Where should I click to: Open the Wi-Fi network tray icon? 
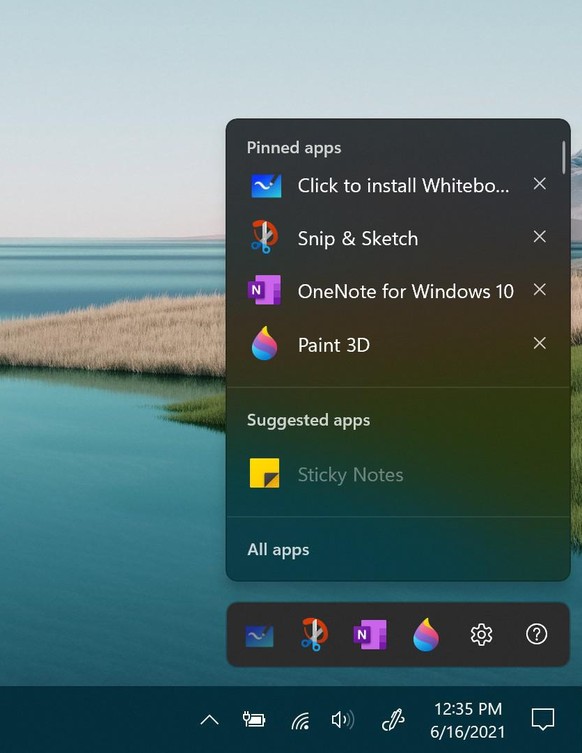point(300,720)
